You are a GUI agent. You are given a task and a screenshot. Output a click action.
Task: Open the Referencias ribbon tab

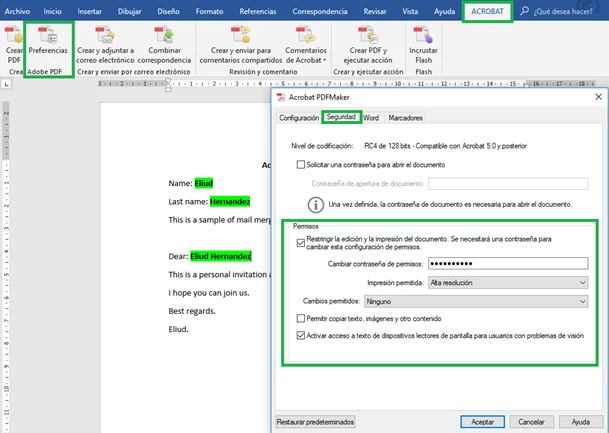(258, 11)
